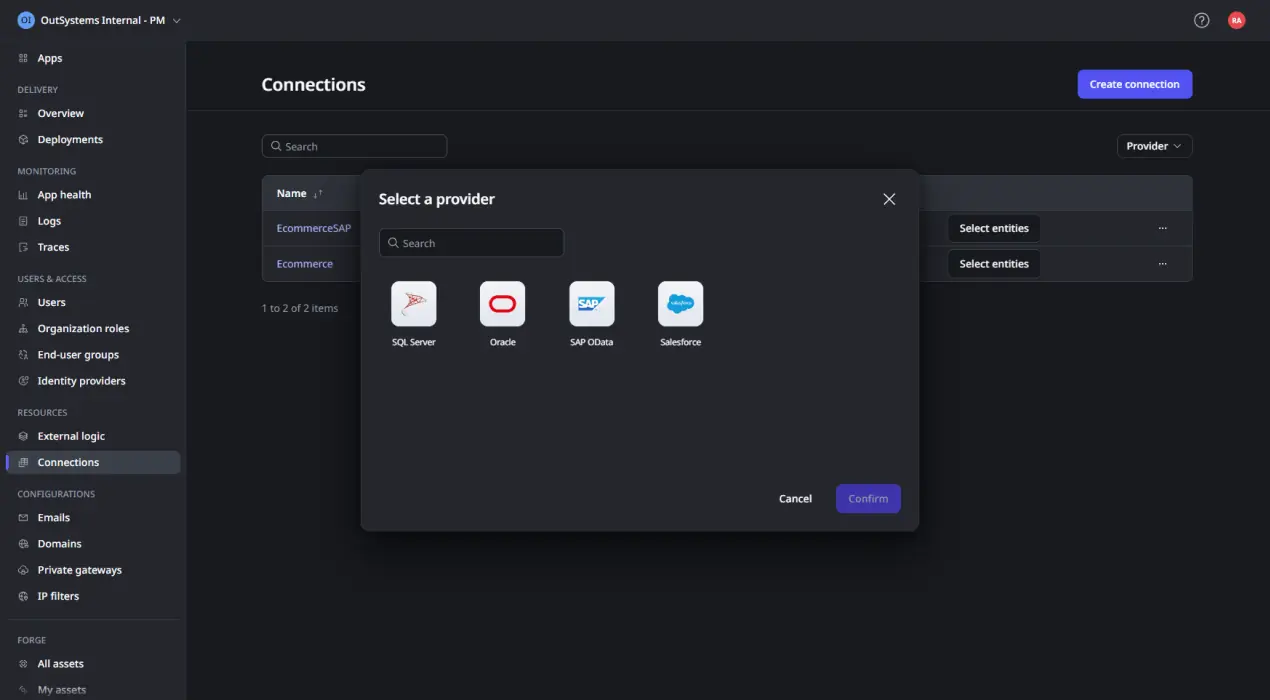Open the EcommerceSAP connection link
This screenshot has width=1270, height=700.
(x=313, y=228)
